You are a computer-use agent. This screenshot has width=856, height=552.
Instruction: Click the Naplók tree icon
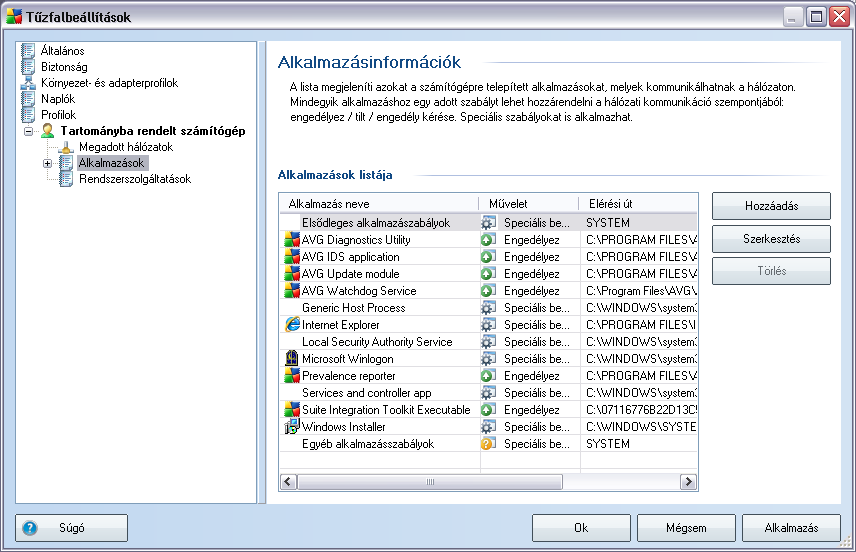click(x=28, y=99)
